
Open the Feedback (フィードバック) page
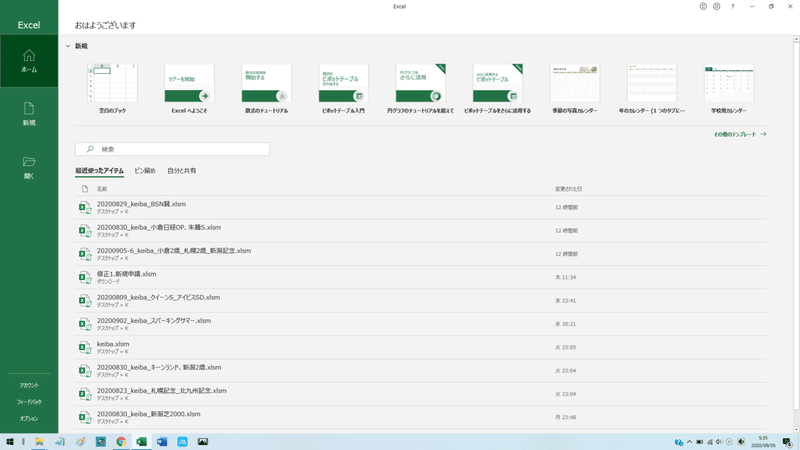coord(29,402)
